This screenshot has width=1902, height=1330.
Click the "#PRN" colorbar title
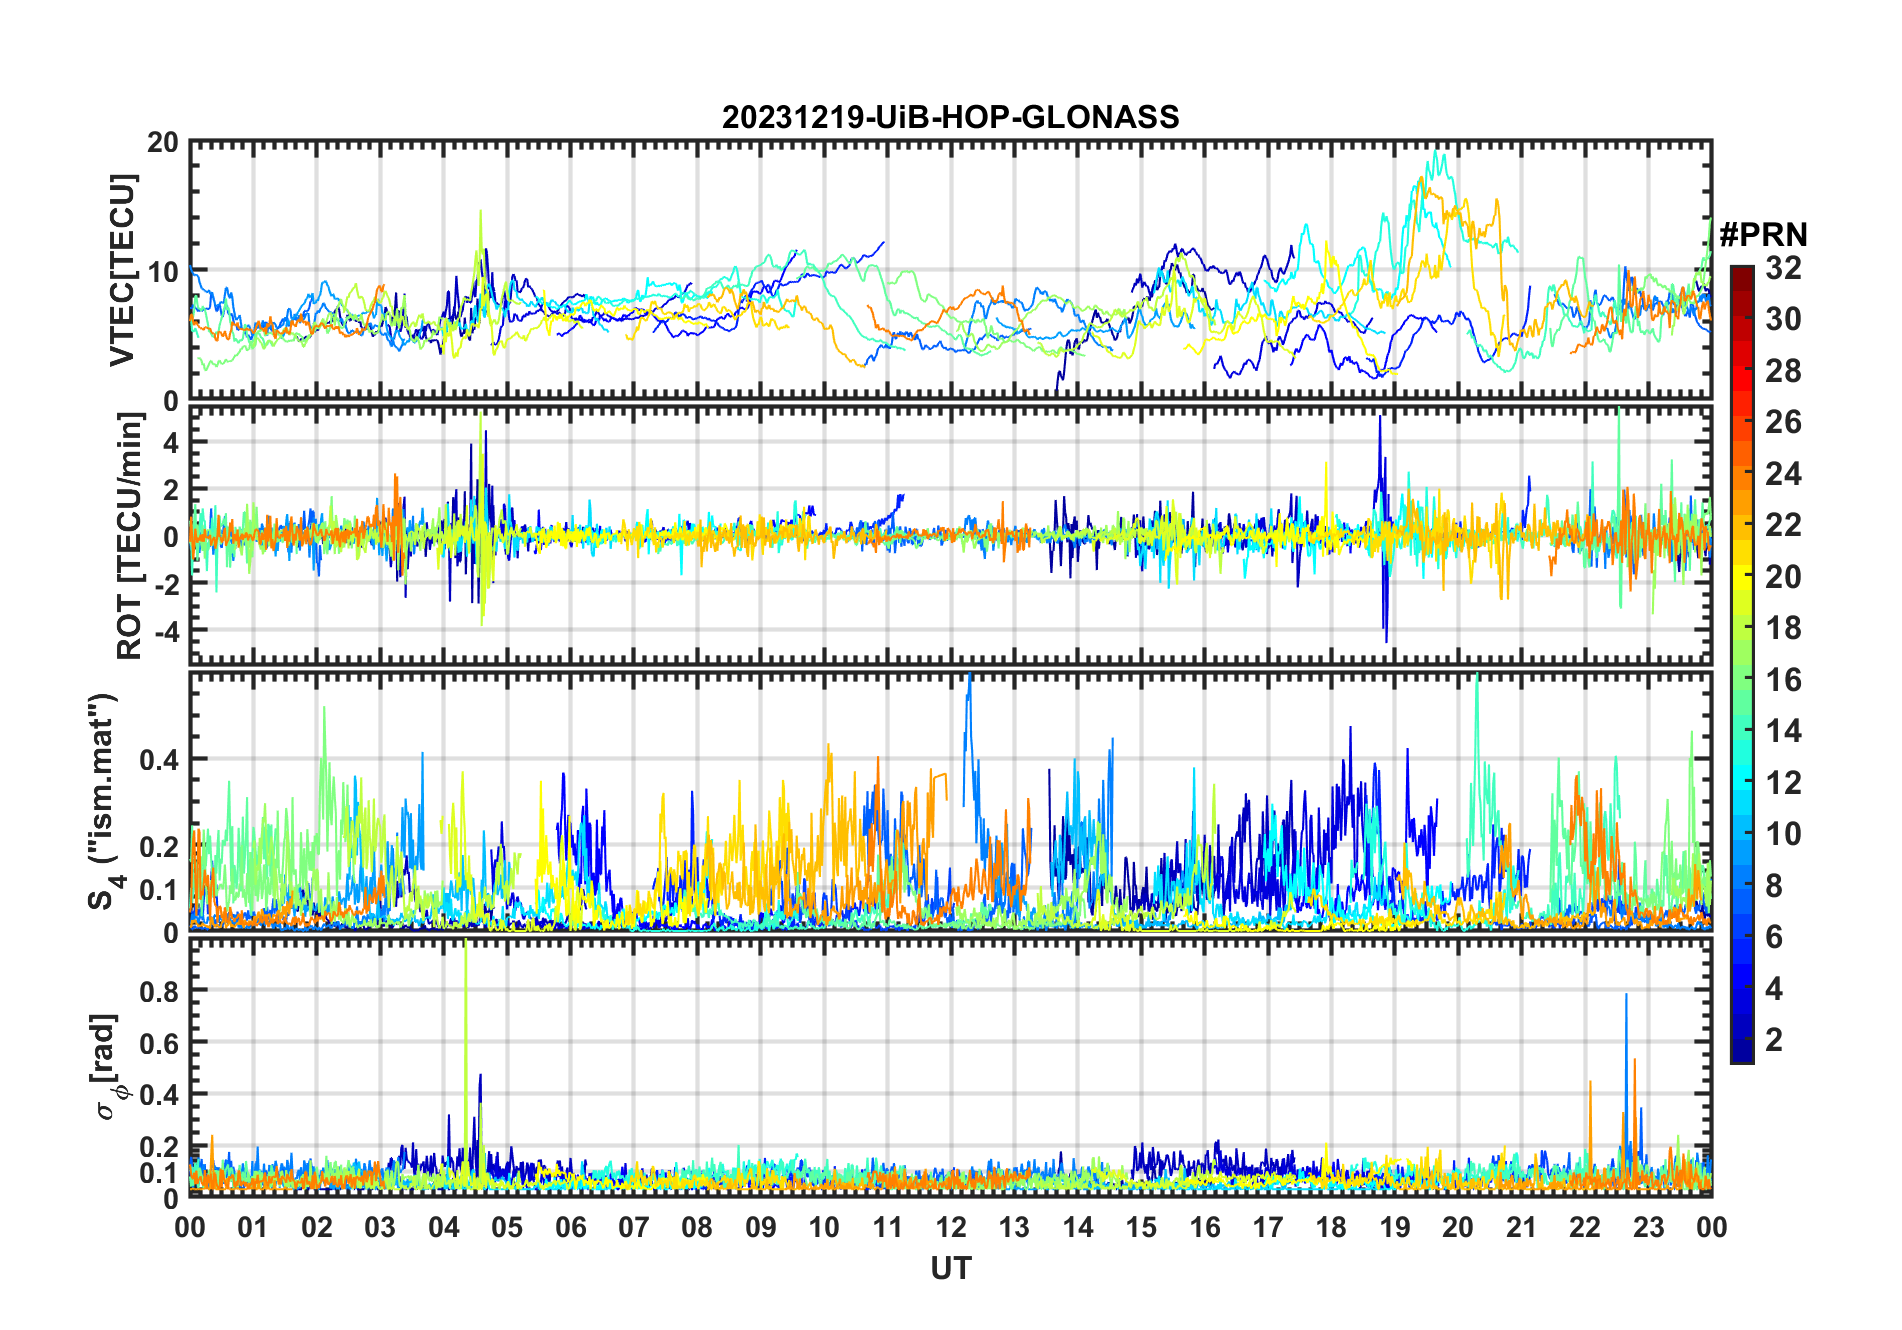(1763, 235)
